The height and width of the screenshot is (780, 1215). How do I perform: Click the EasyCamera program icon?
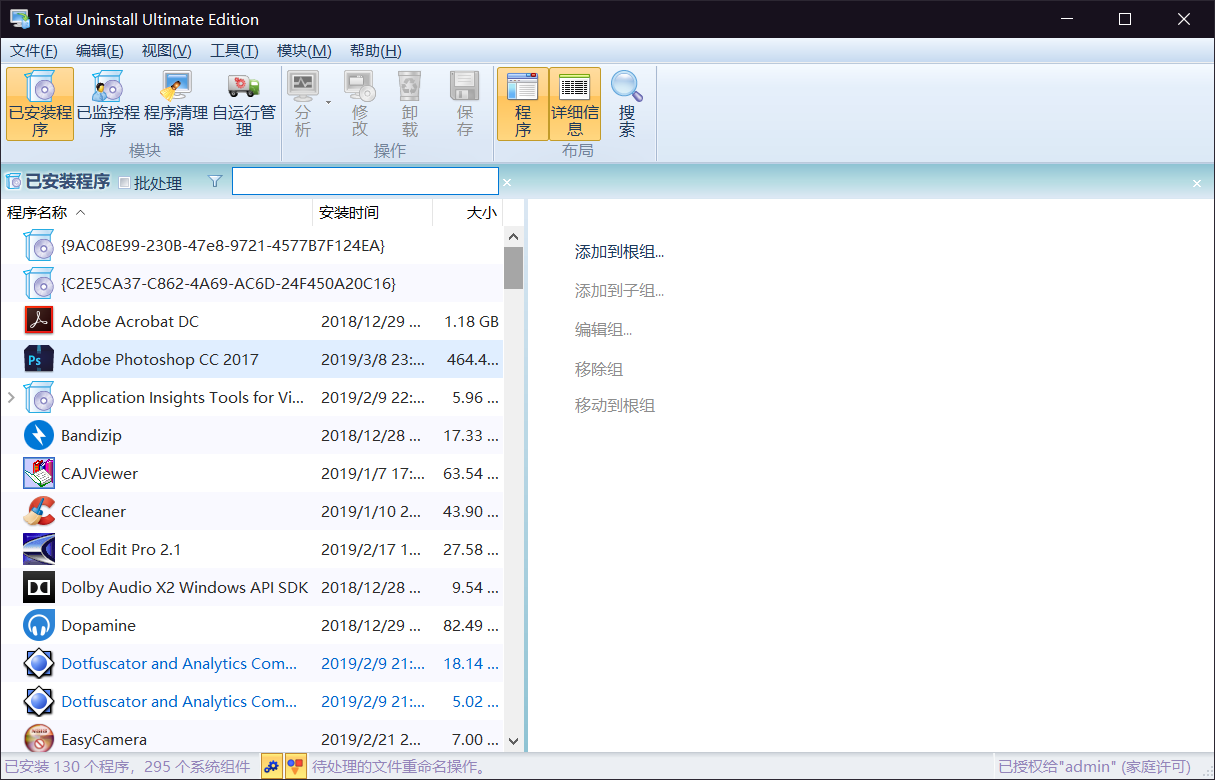[x=39, y=739]
